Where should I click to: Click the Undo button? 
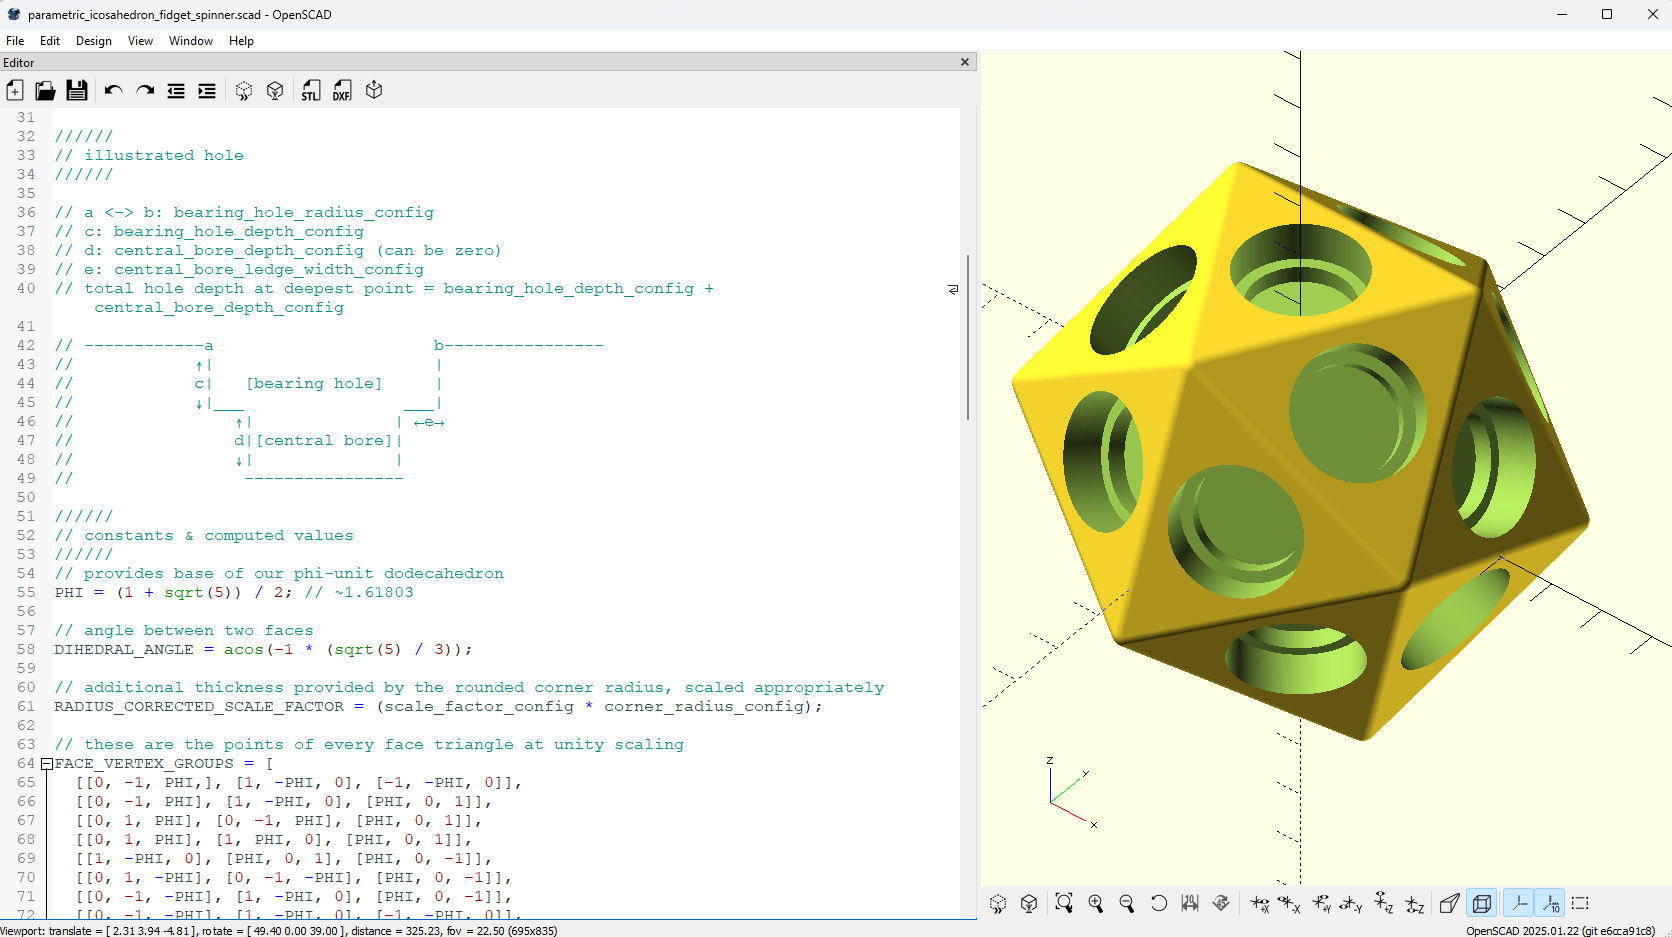pyautogui.click(x=113, y=91)
